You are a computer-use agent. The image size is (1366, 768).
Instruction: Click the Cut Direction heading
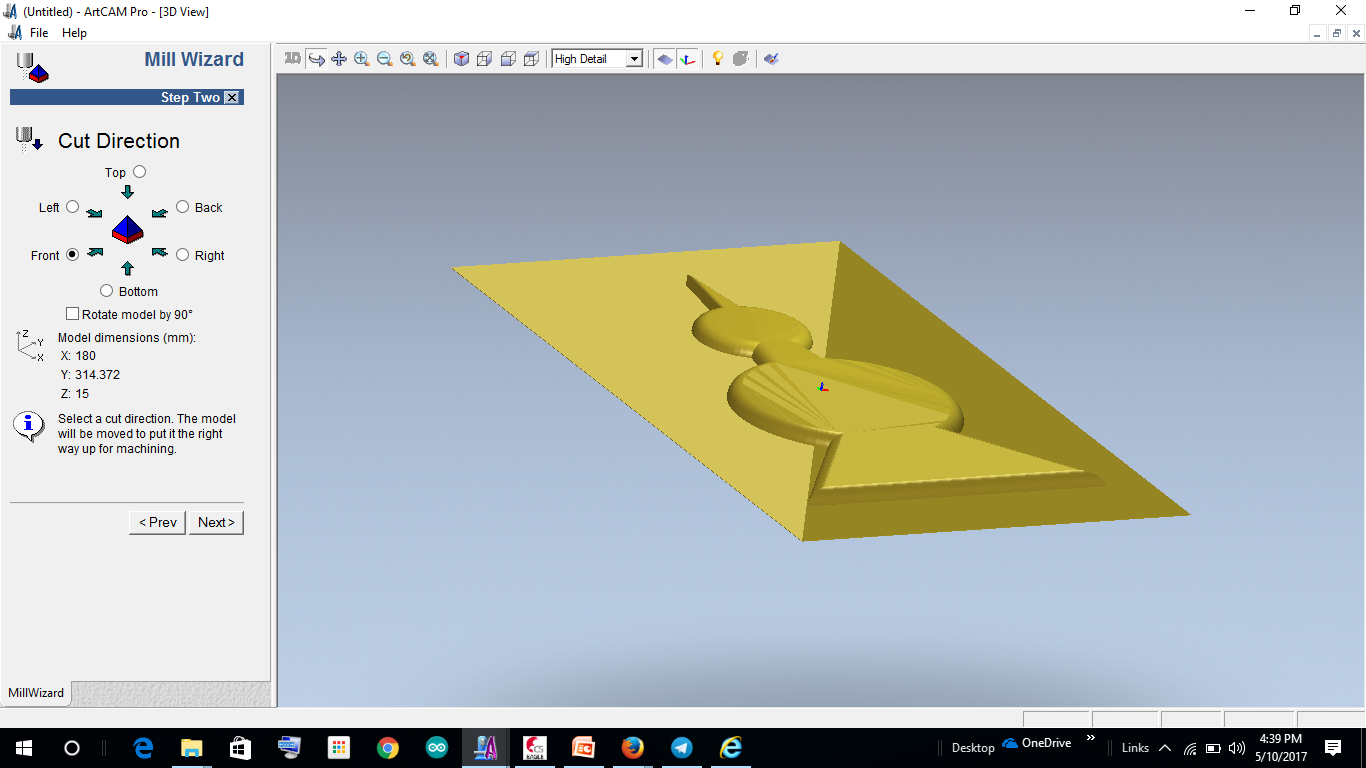point(119,141)
